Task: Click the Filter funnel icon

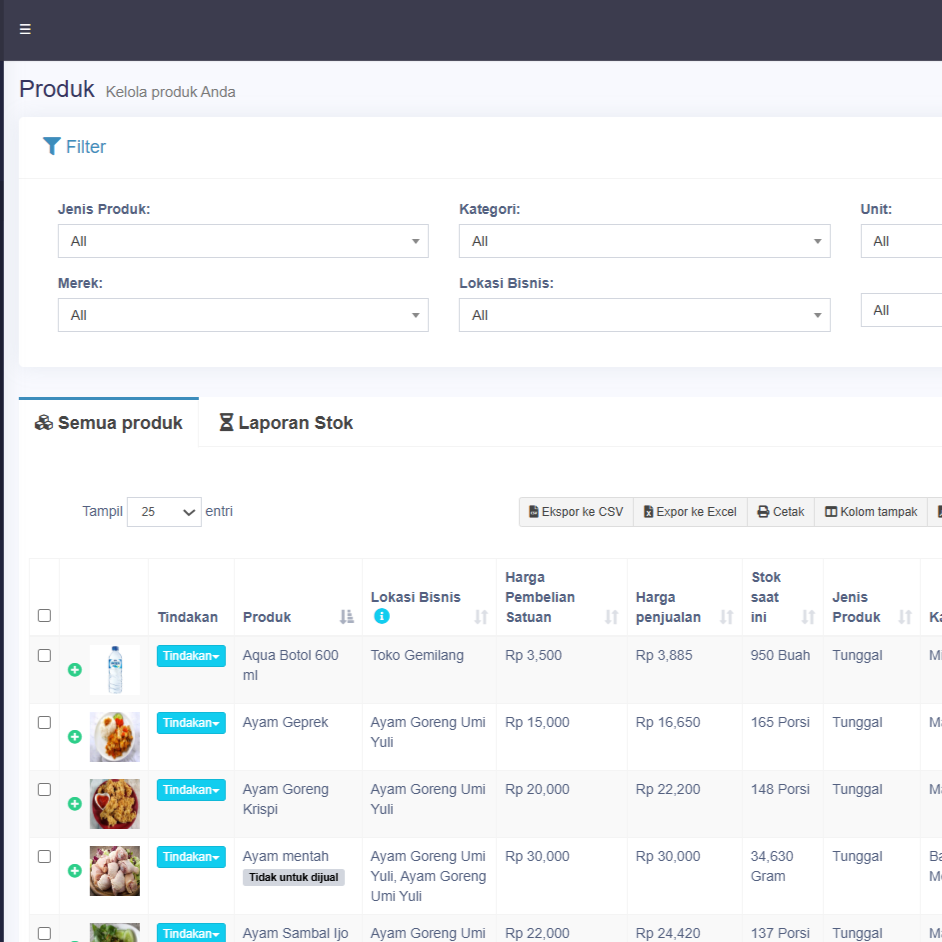Action: pyautogui.click(x=52, y=146)
